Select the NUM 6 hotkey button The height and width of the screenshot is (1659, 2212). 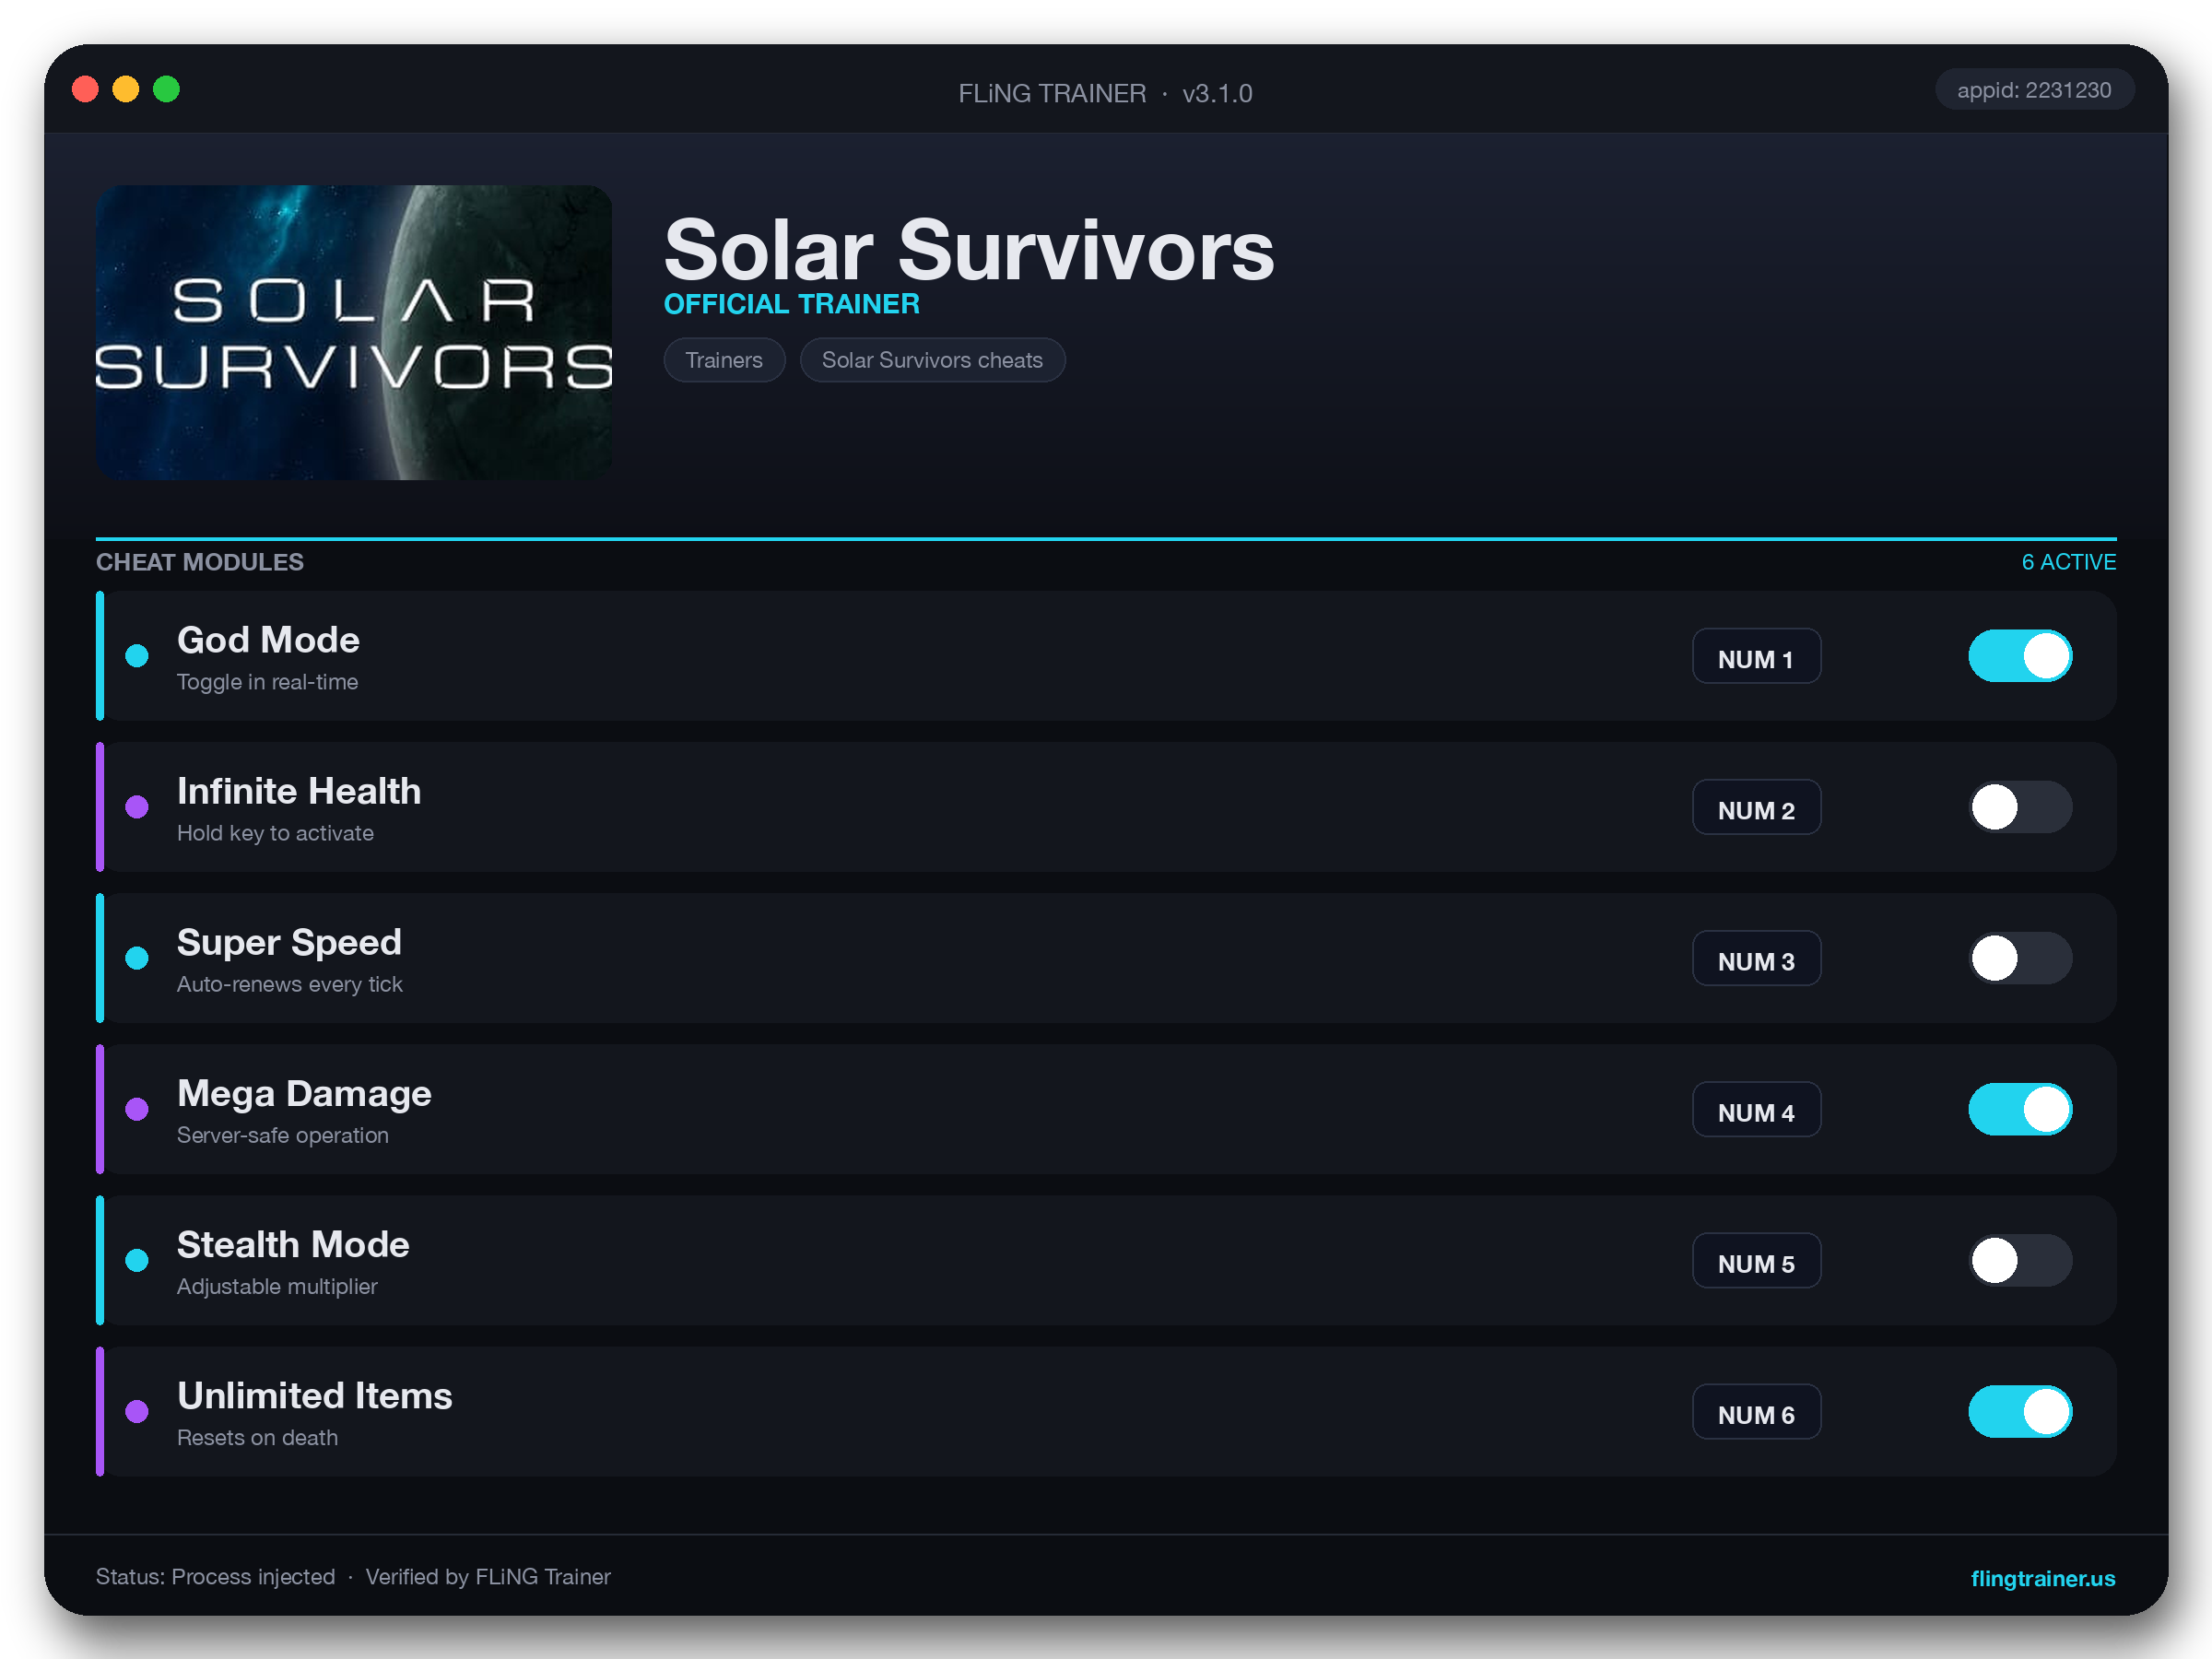[1756, 1411]
